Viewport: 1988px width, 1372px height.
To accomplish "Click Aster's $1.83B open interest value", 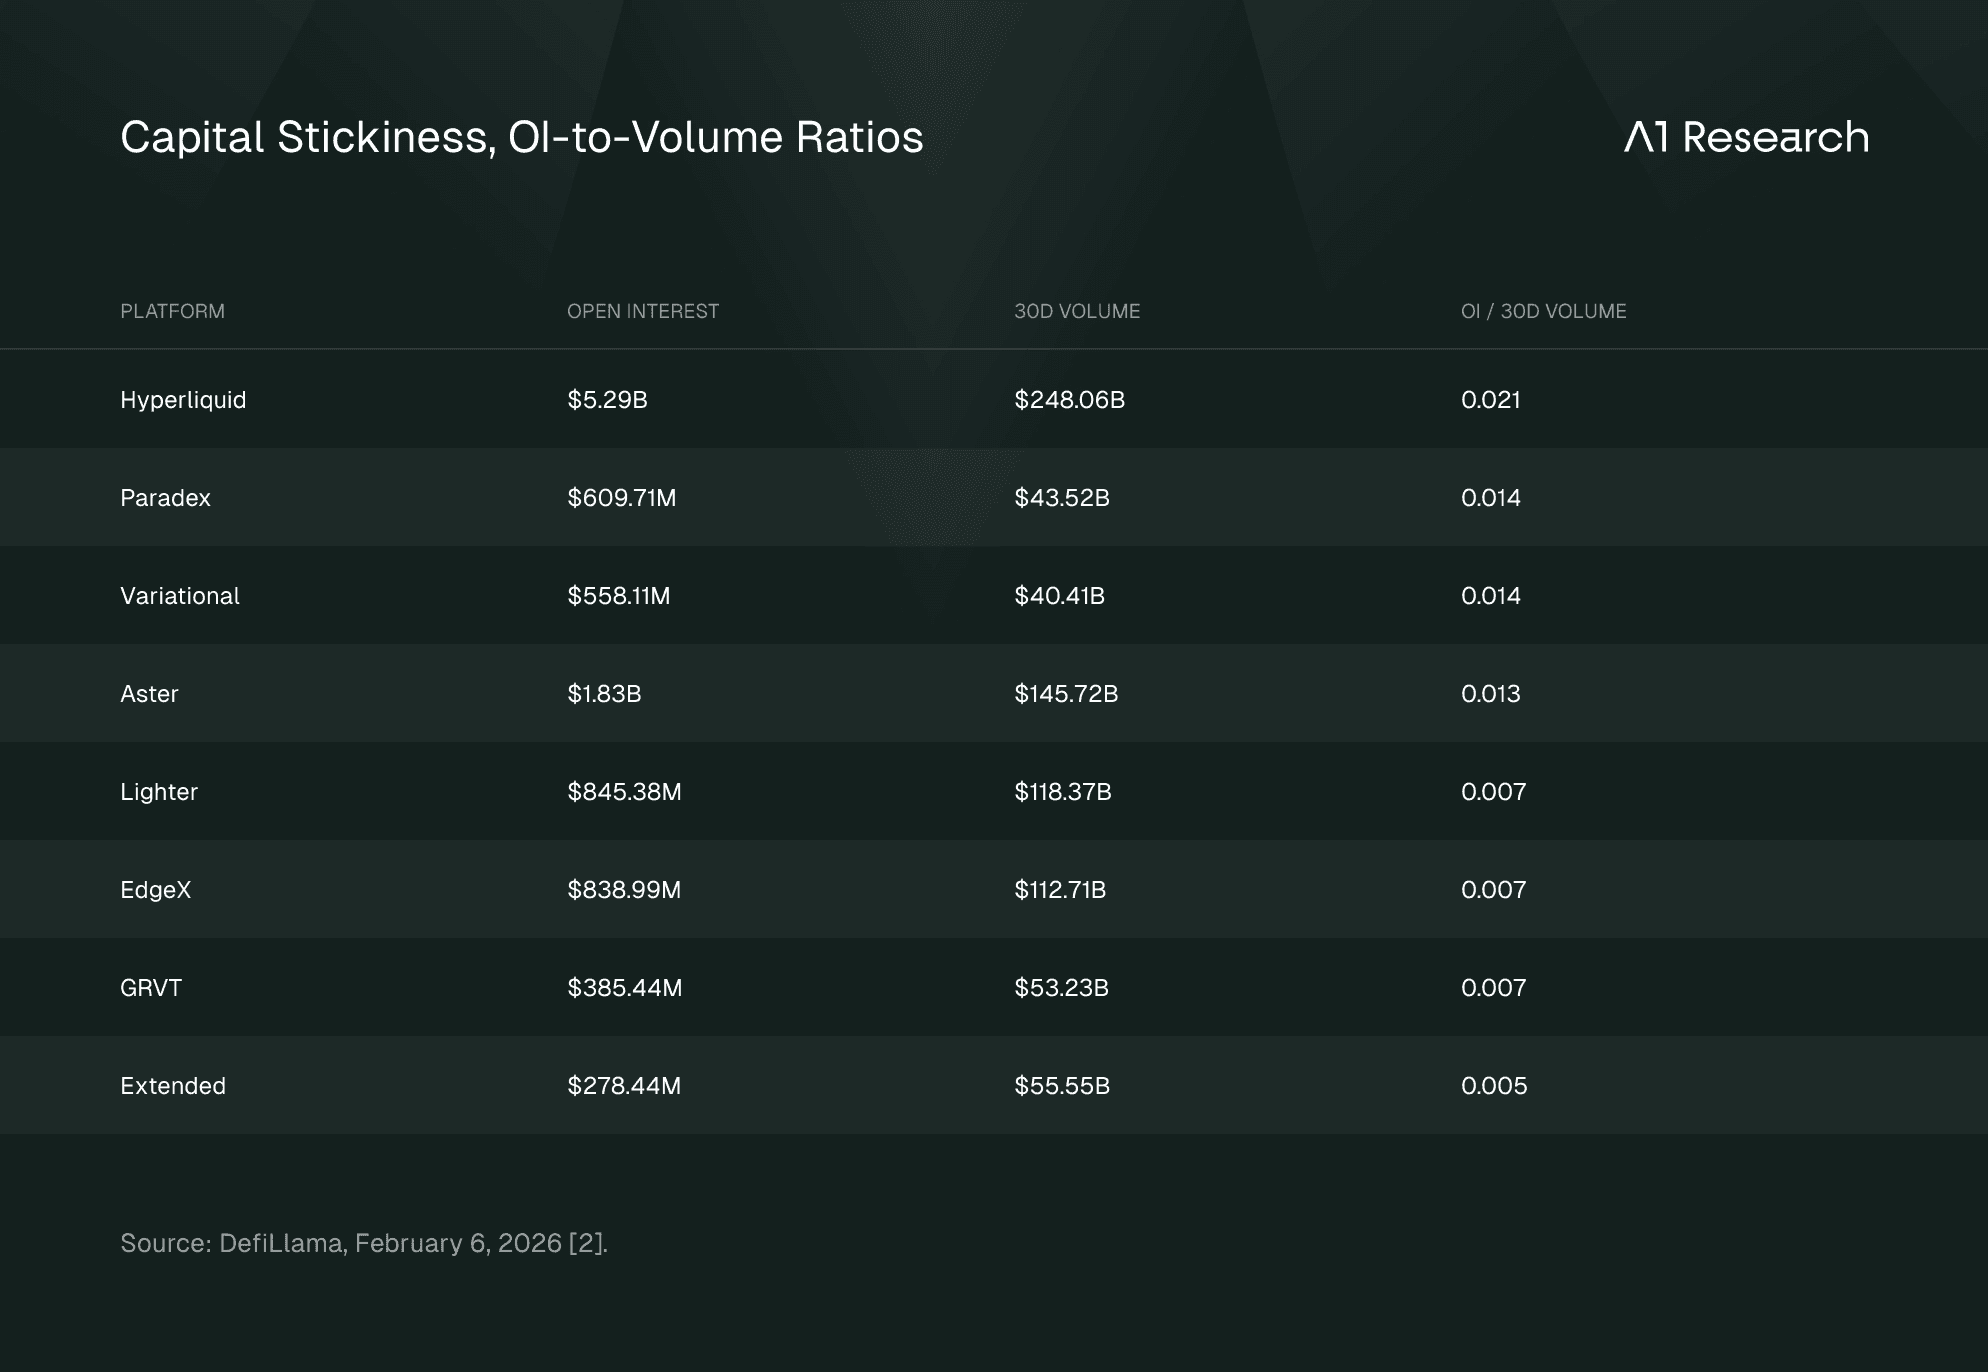I will point(604,694).
